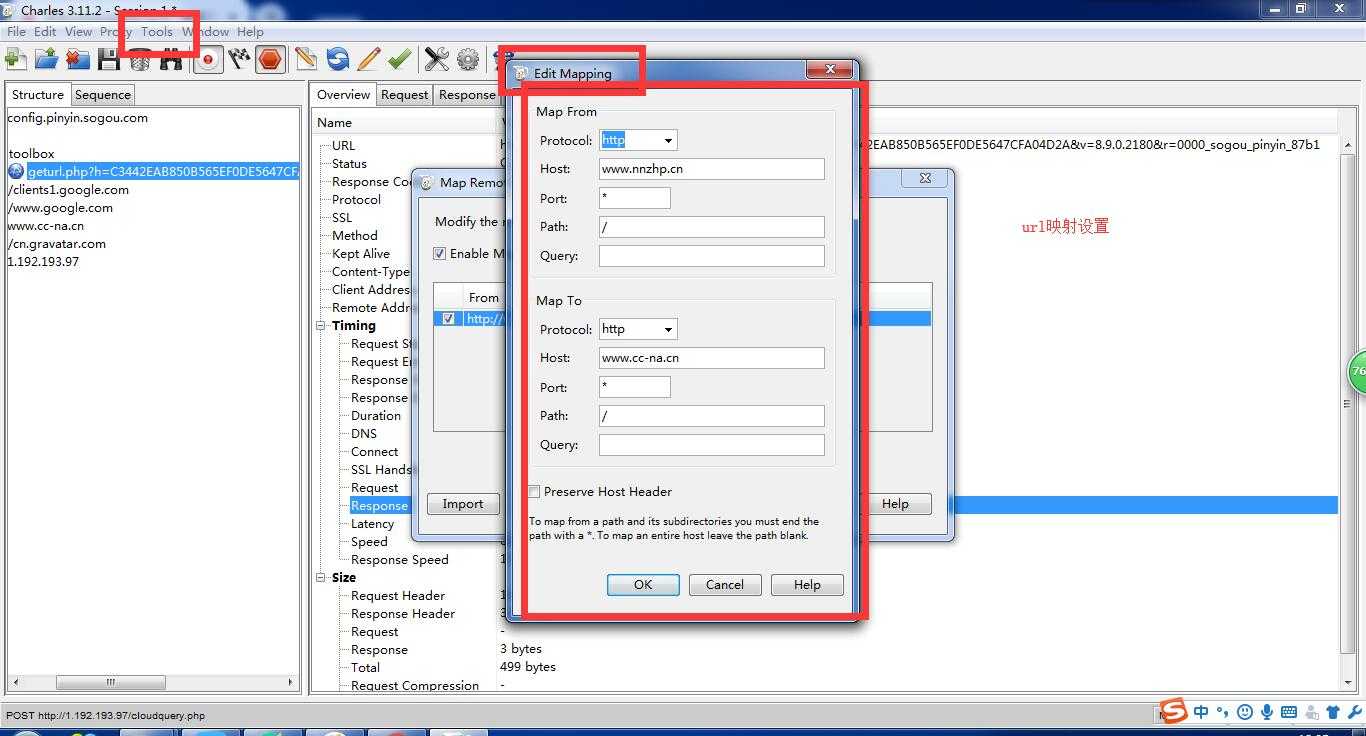Click the Map To Host field www.cc-na.cn
The height and width of the screenshot is (736, 1366).
pyautogui.click(x=712, y=358)
